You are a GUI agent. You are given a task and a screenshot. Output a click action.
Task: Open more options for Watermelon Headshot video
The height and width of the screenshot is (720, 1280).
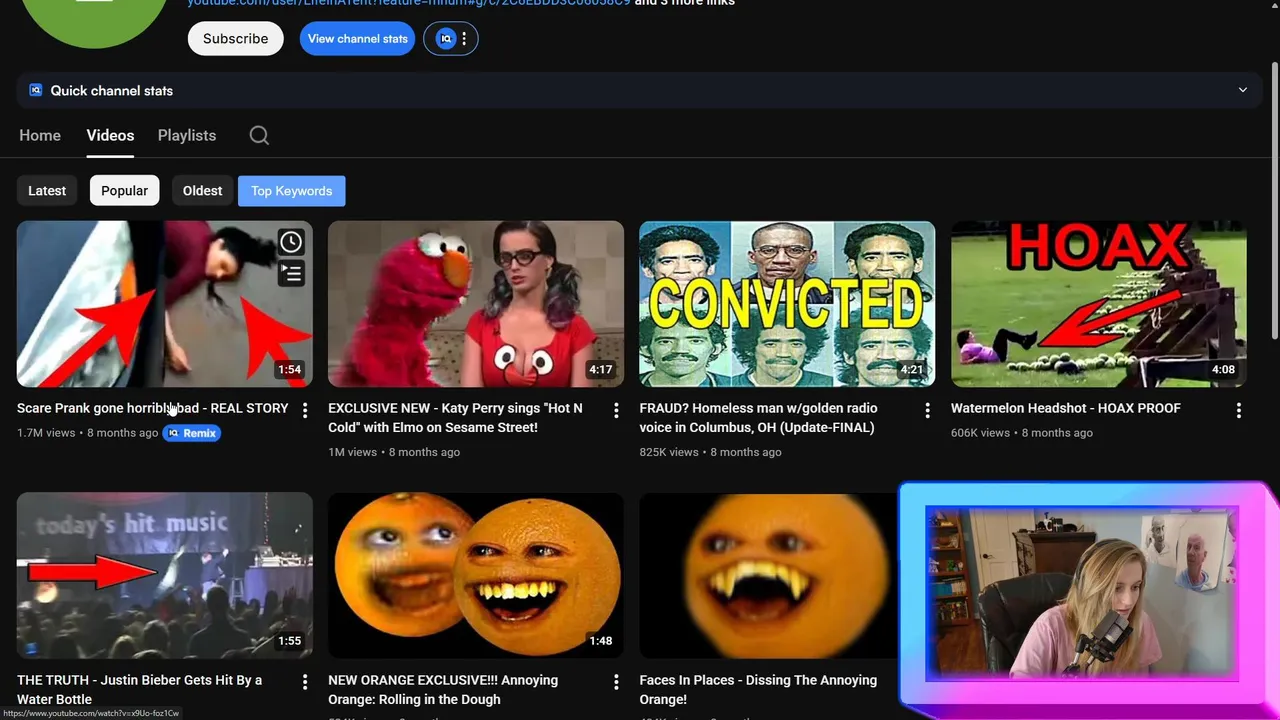pyautogui.click(x=1239, y=410)
